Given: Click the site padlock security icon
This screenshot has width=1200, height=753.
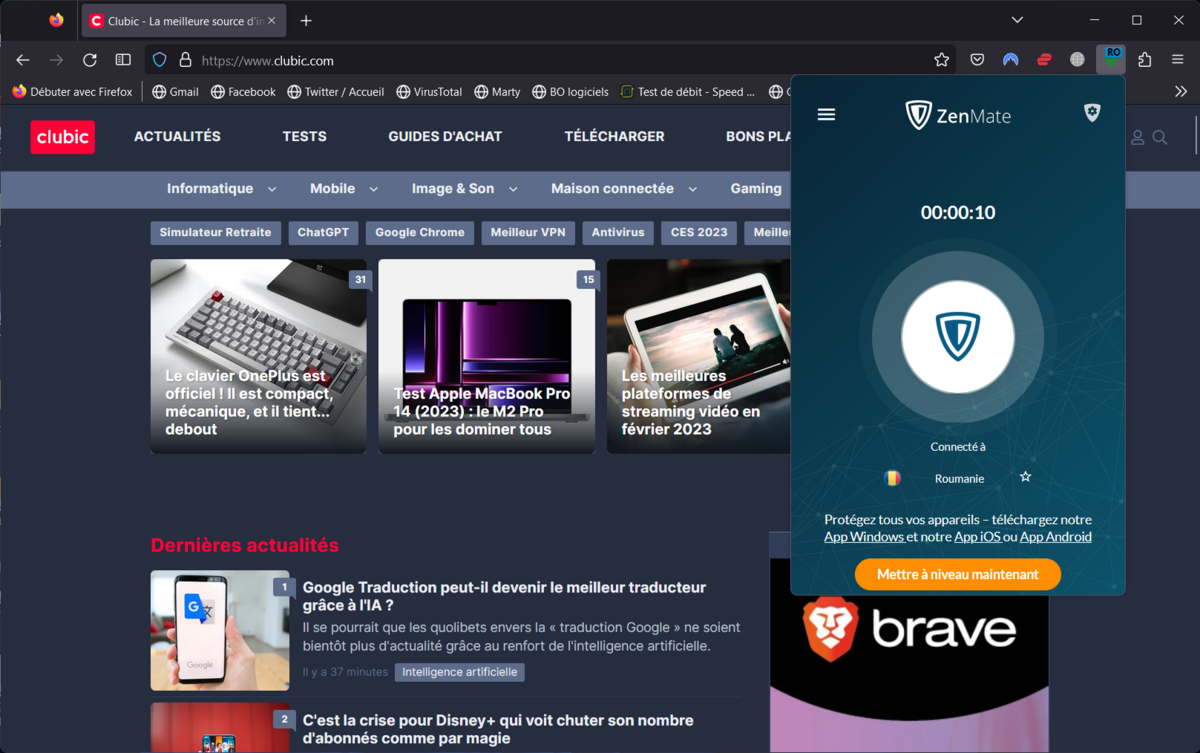Looking at the screenshot, I should [x=185, y=60].
